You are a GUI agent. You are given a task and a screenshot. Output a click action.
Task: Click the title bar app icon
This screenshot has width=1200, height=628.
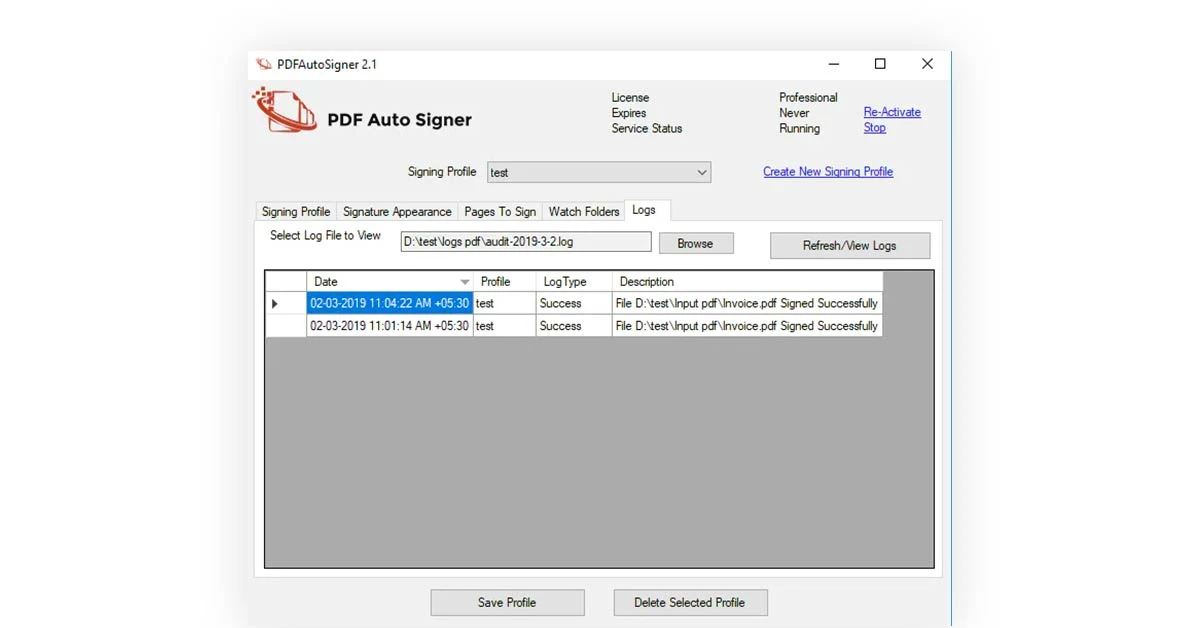[x=264, y=64]
